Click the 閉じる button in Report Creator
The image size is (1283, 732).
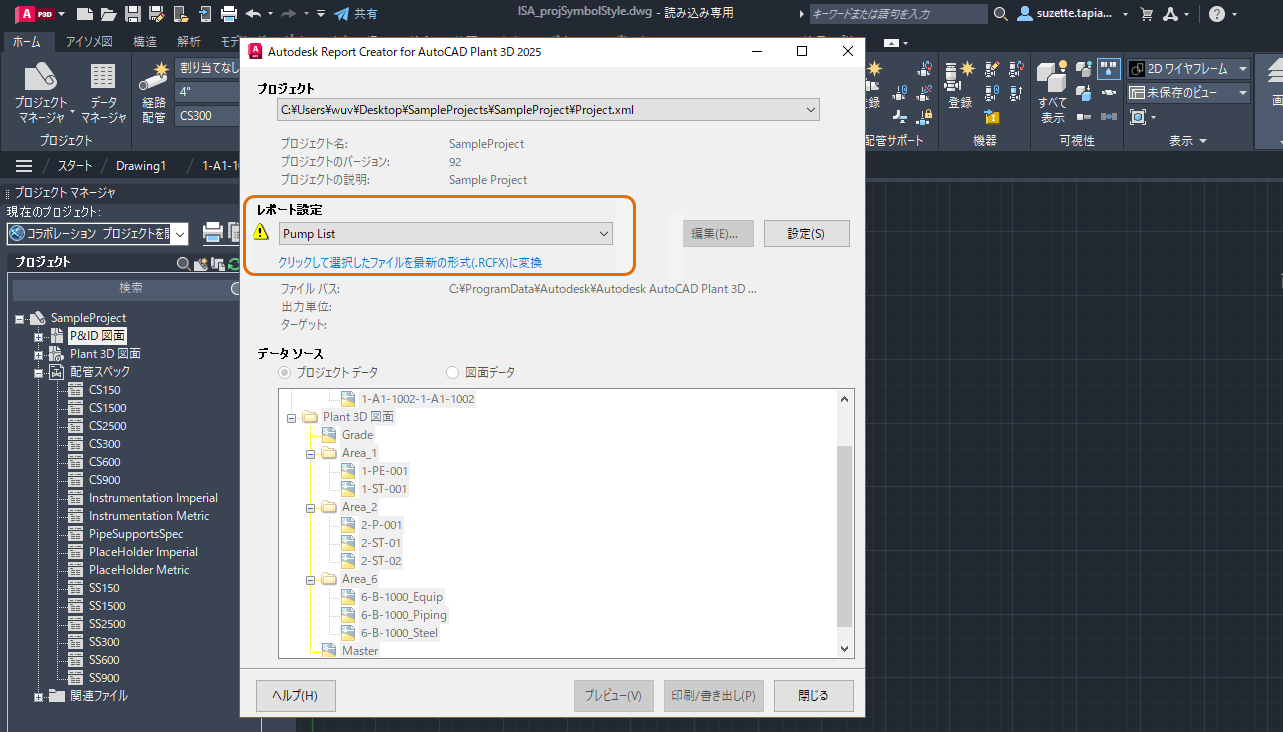813,696
